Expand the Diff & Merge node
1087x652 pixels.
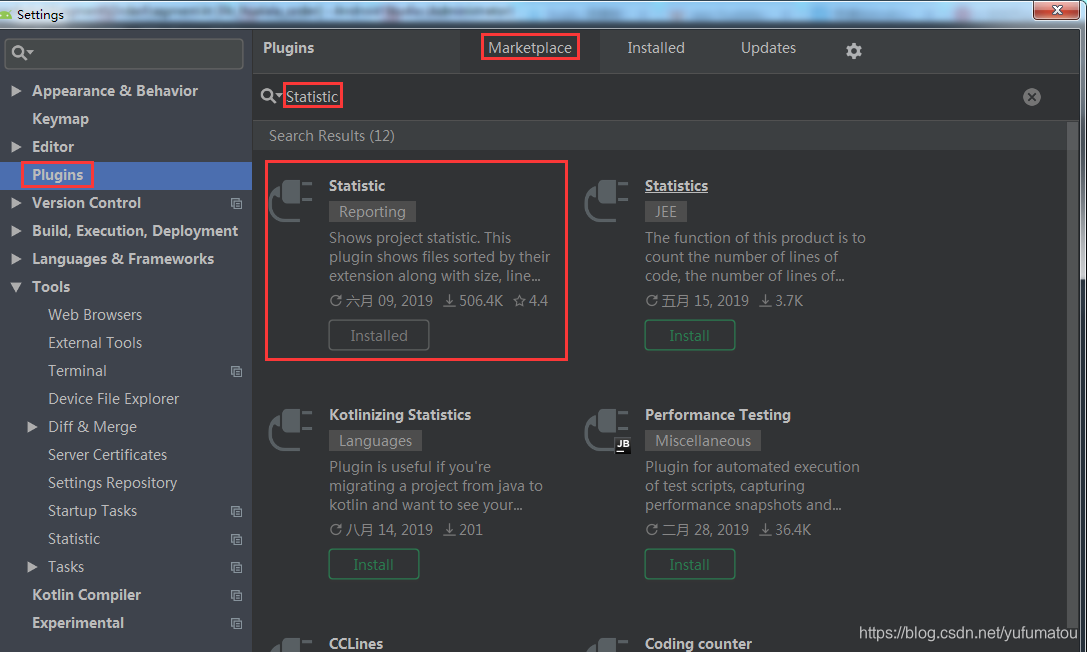(32, 426)
